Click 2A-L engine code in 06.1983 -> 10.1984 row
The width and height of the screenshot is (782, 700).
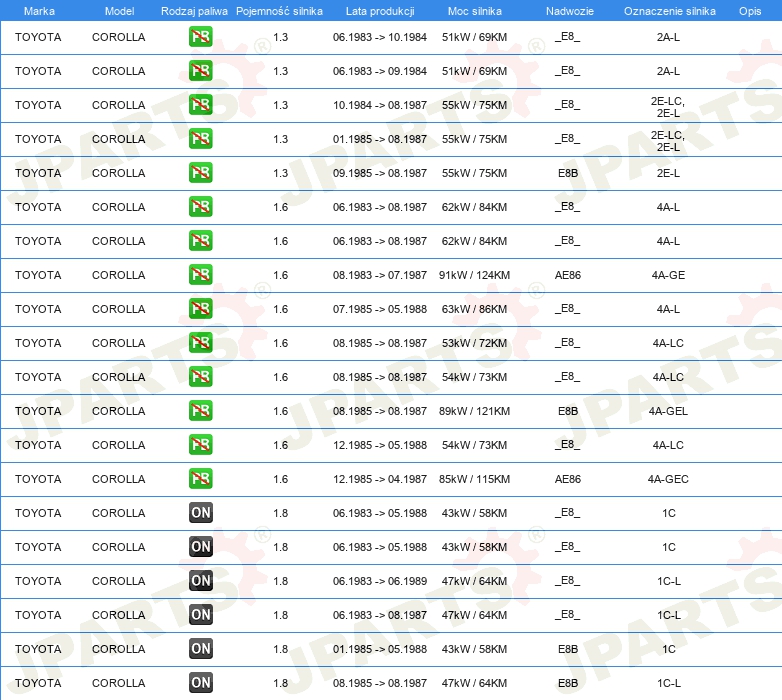coord(668,37)
